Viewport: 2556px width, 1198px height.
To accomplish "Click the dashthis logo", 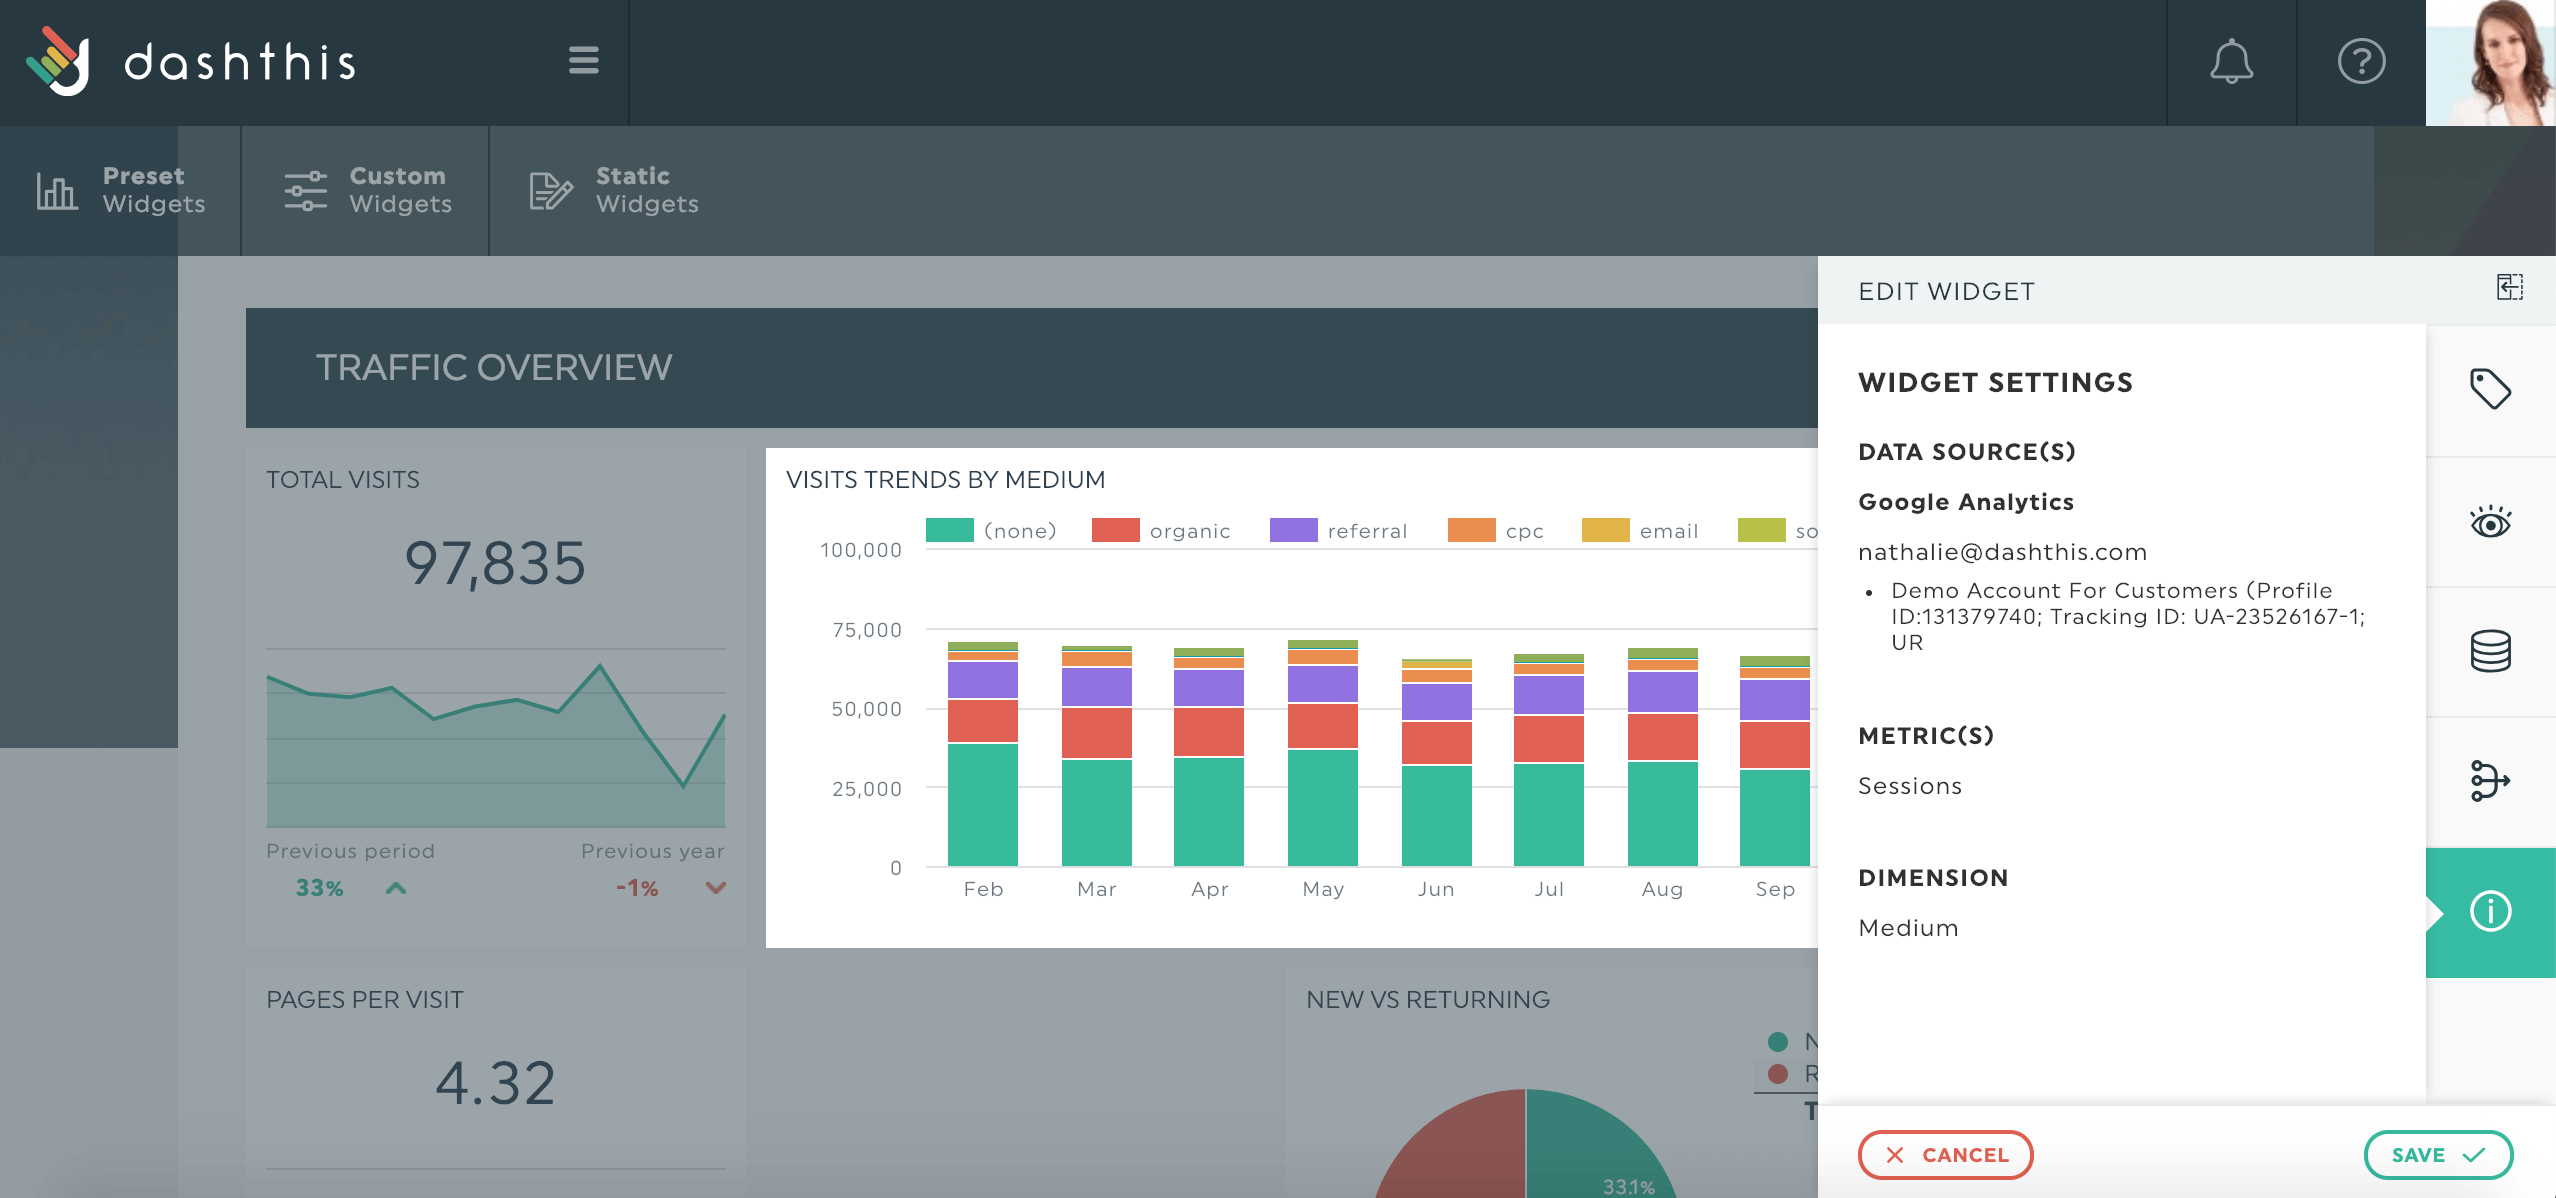I will coord(190,62).
